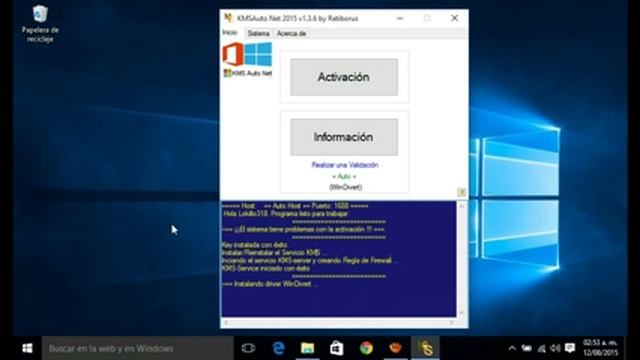Open the Windows Start menu

click(27, 348)
